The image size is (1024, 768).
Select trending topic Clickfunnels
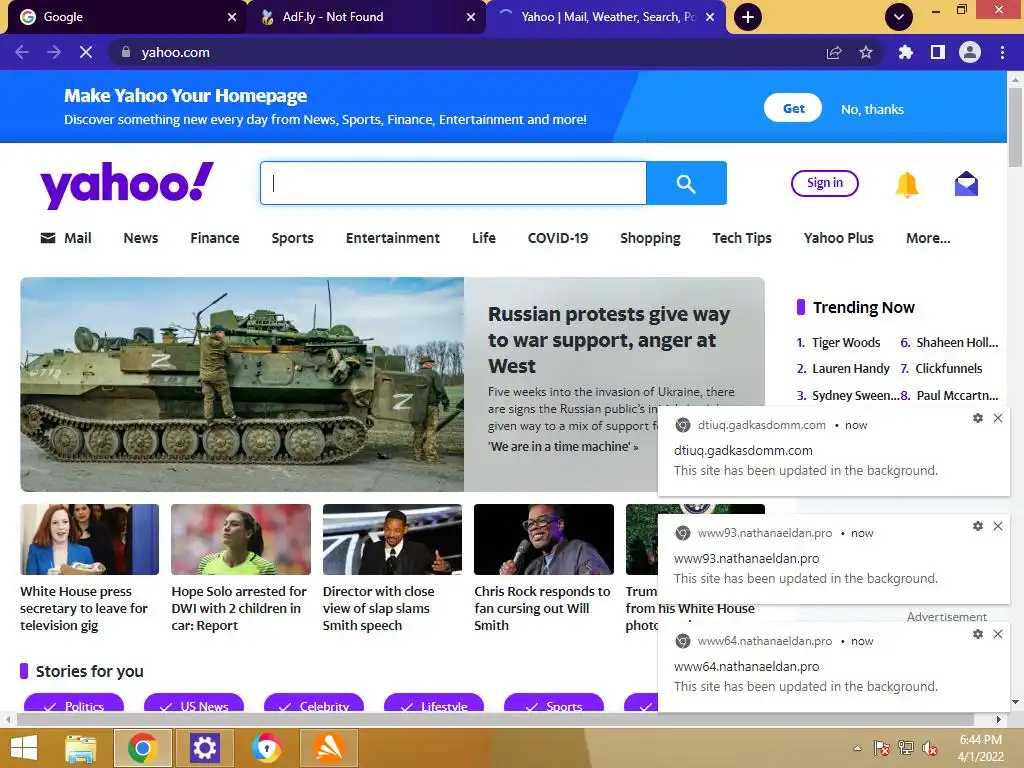(948, 368)
